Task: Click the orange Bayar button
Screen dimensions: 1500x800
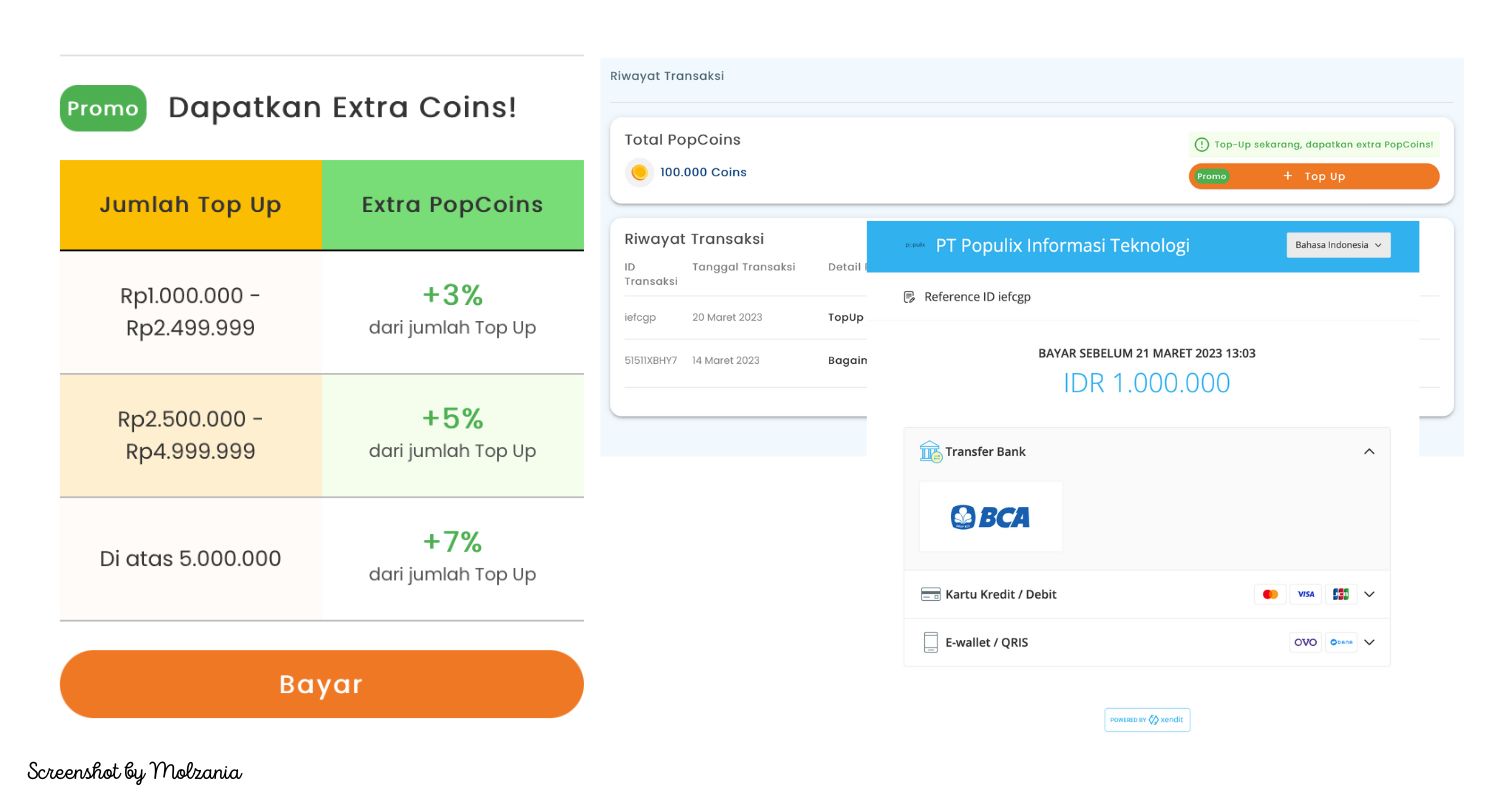Action: (321, 684)
